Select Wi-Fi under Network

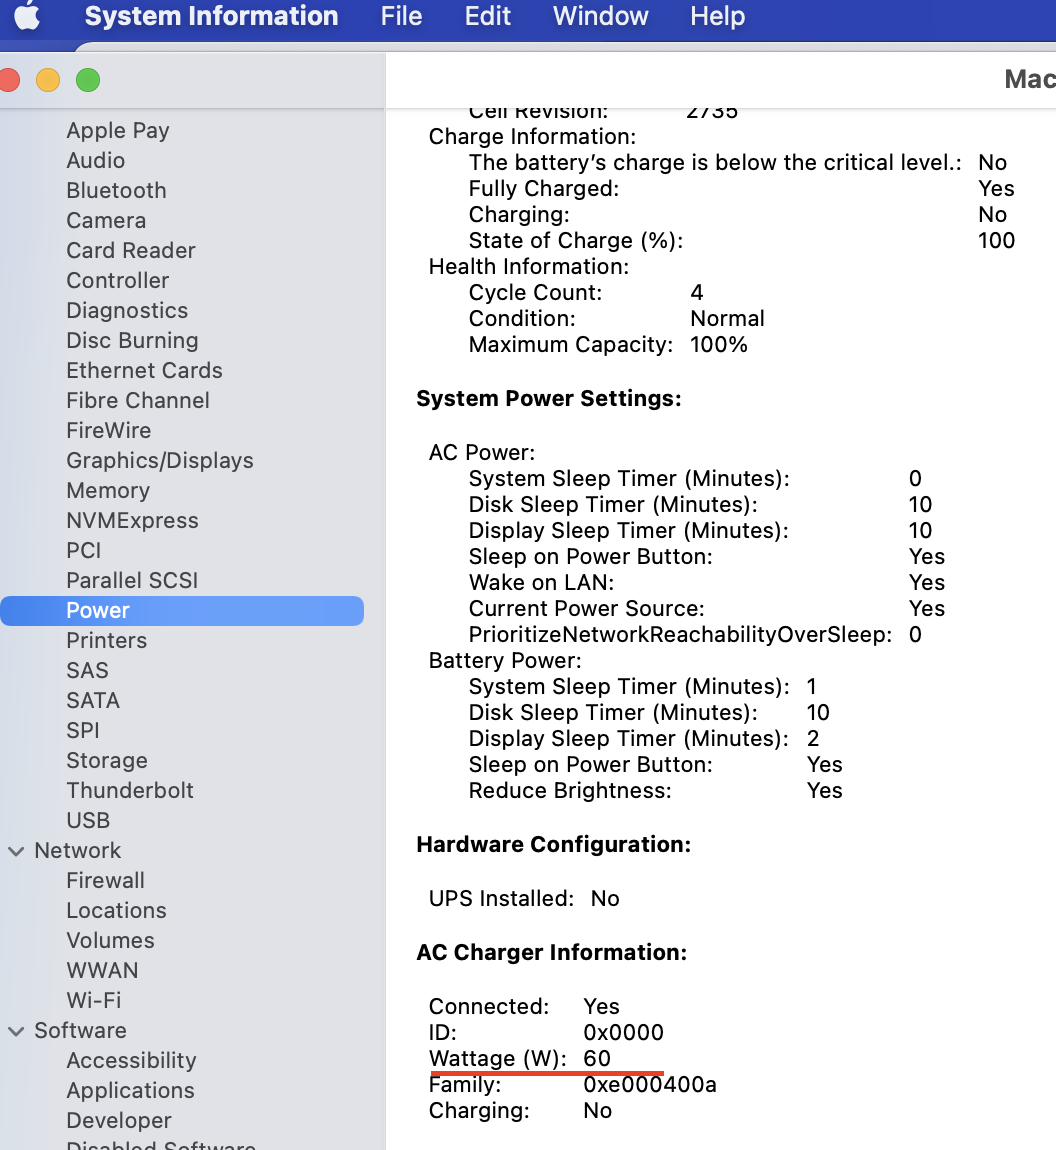point(94,1000)
